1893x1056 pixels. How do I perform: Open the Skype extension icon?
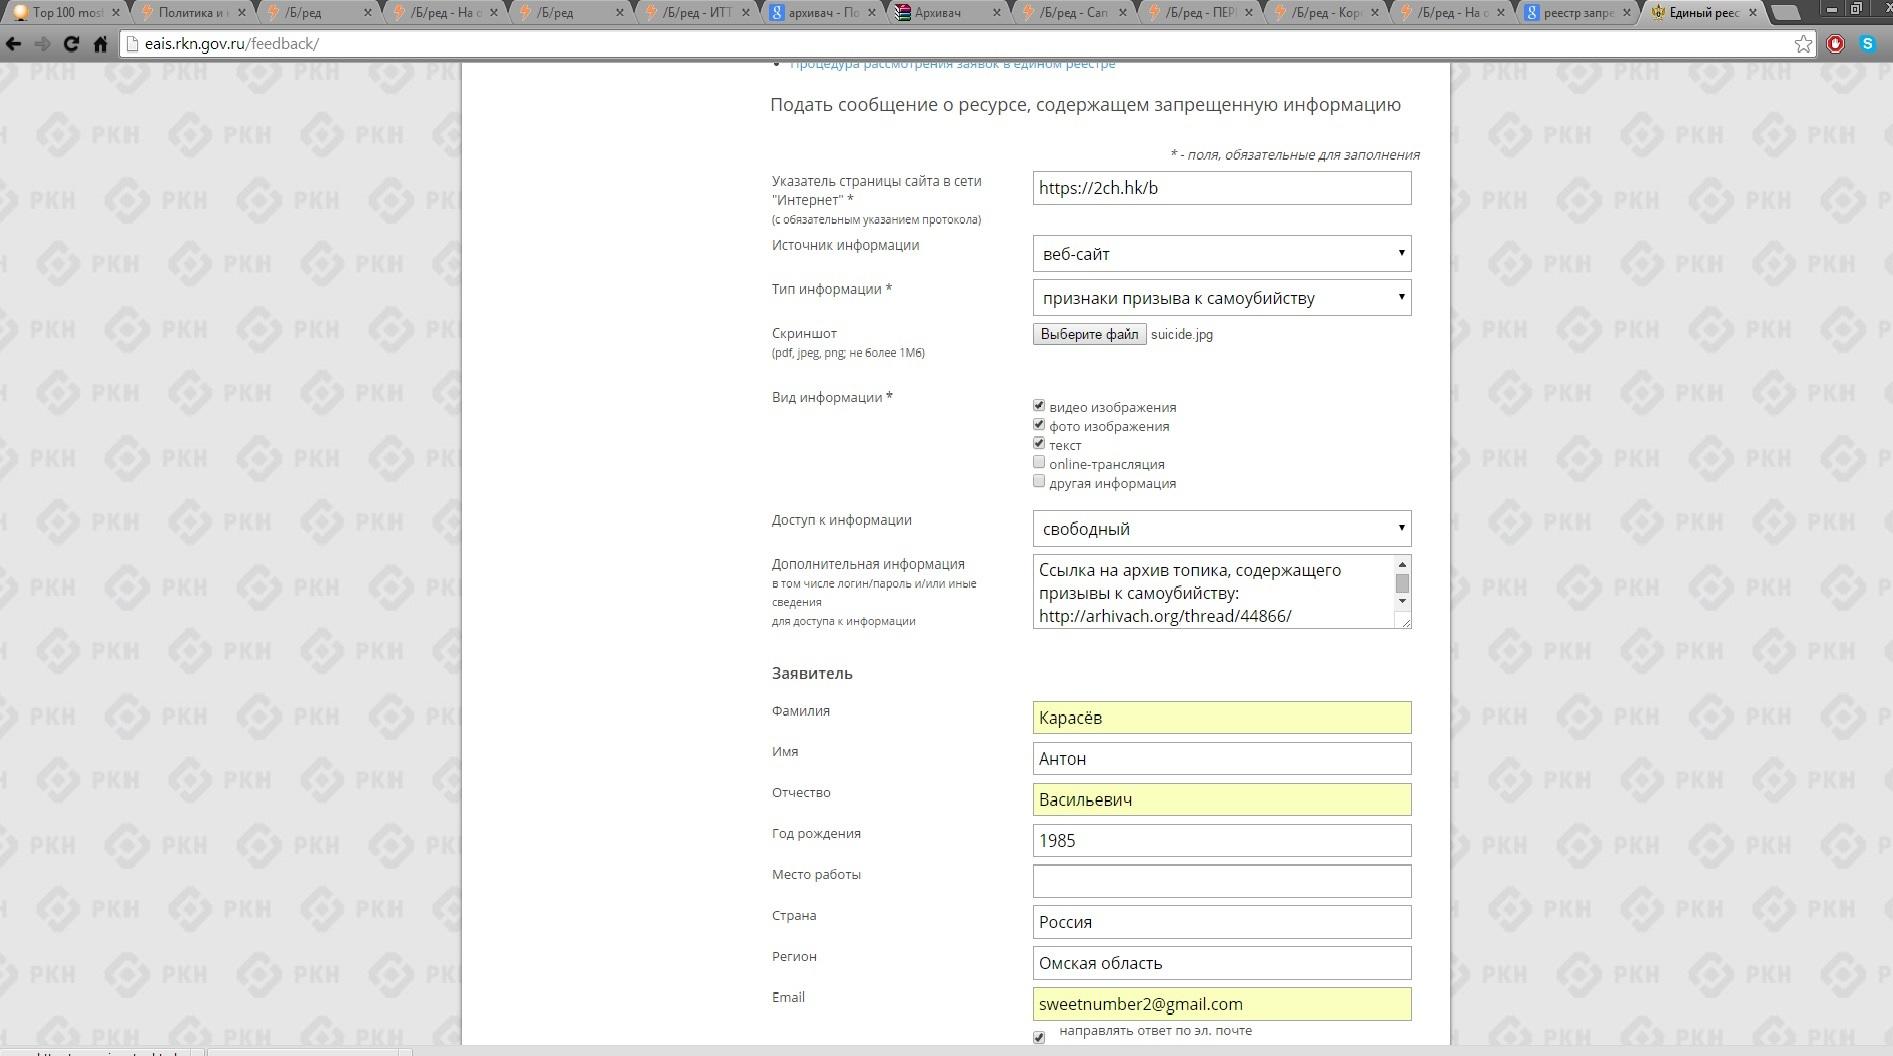[x=1867, y=44]
